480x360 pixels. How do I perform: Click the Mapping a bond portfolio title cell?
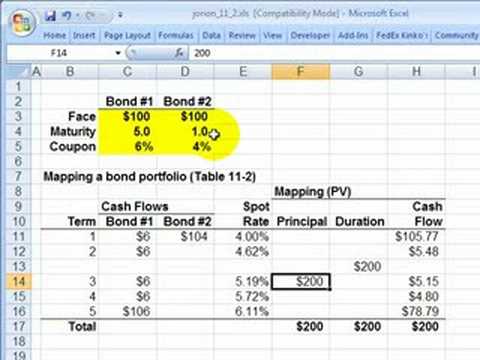point(149,176)
